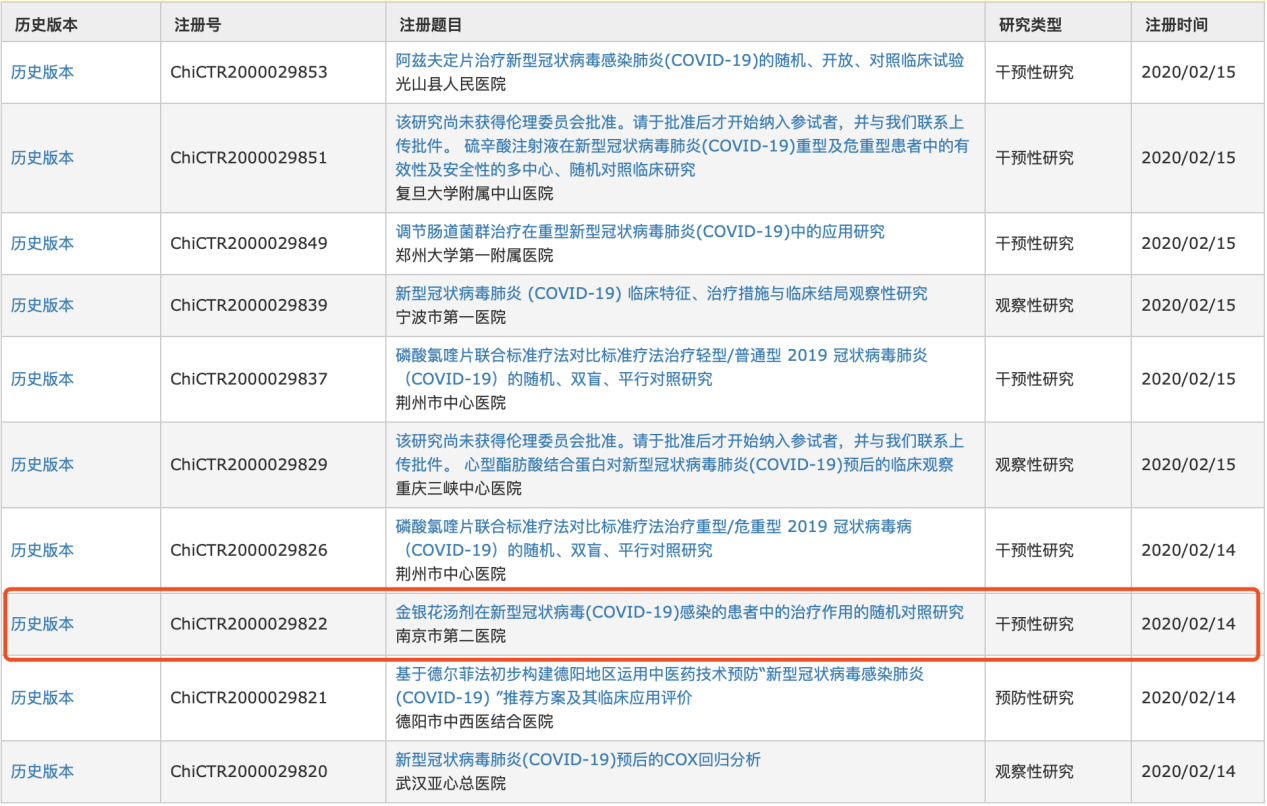The image size is (1267, 806).
Task: Open 历史版本 link for ChiCTR2000029853
Action: 42,73
